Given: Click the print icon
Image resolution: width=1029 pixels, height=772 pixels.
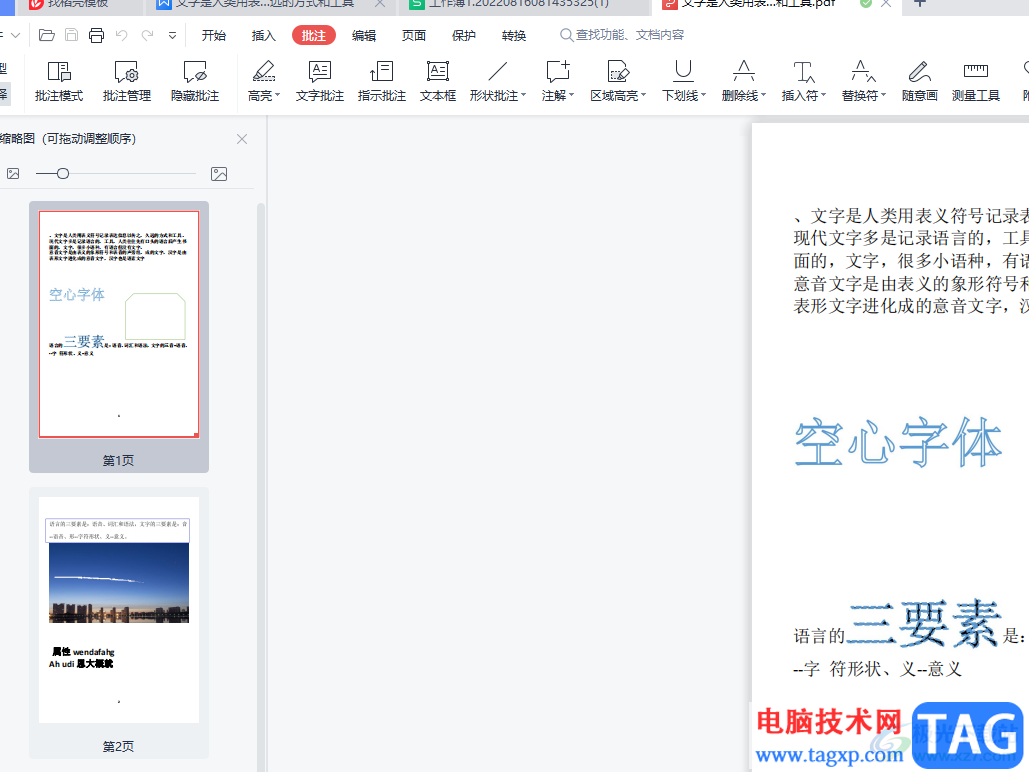Looking at the screenshot, I should point(96,35).
